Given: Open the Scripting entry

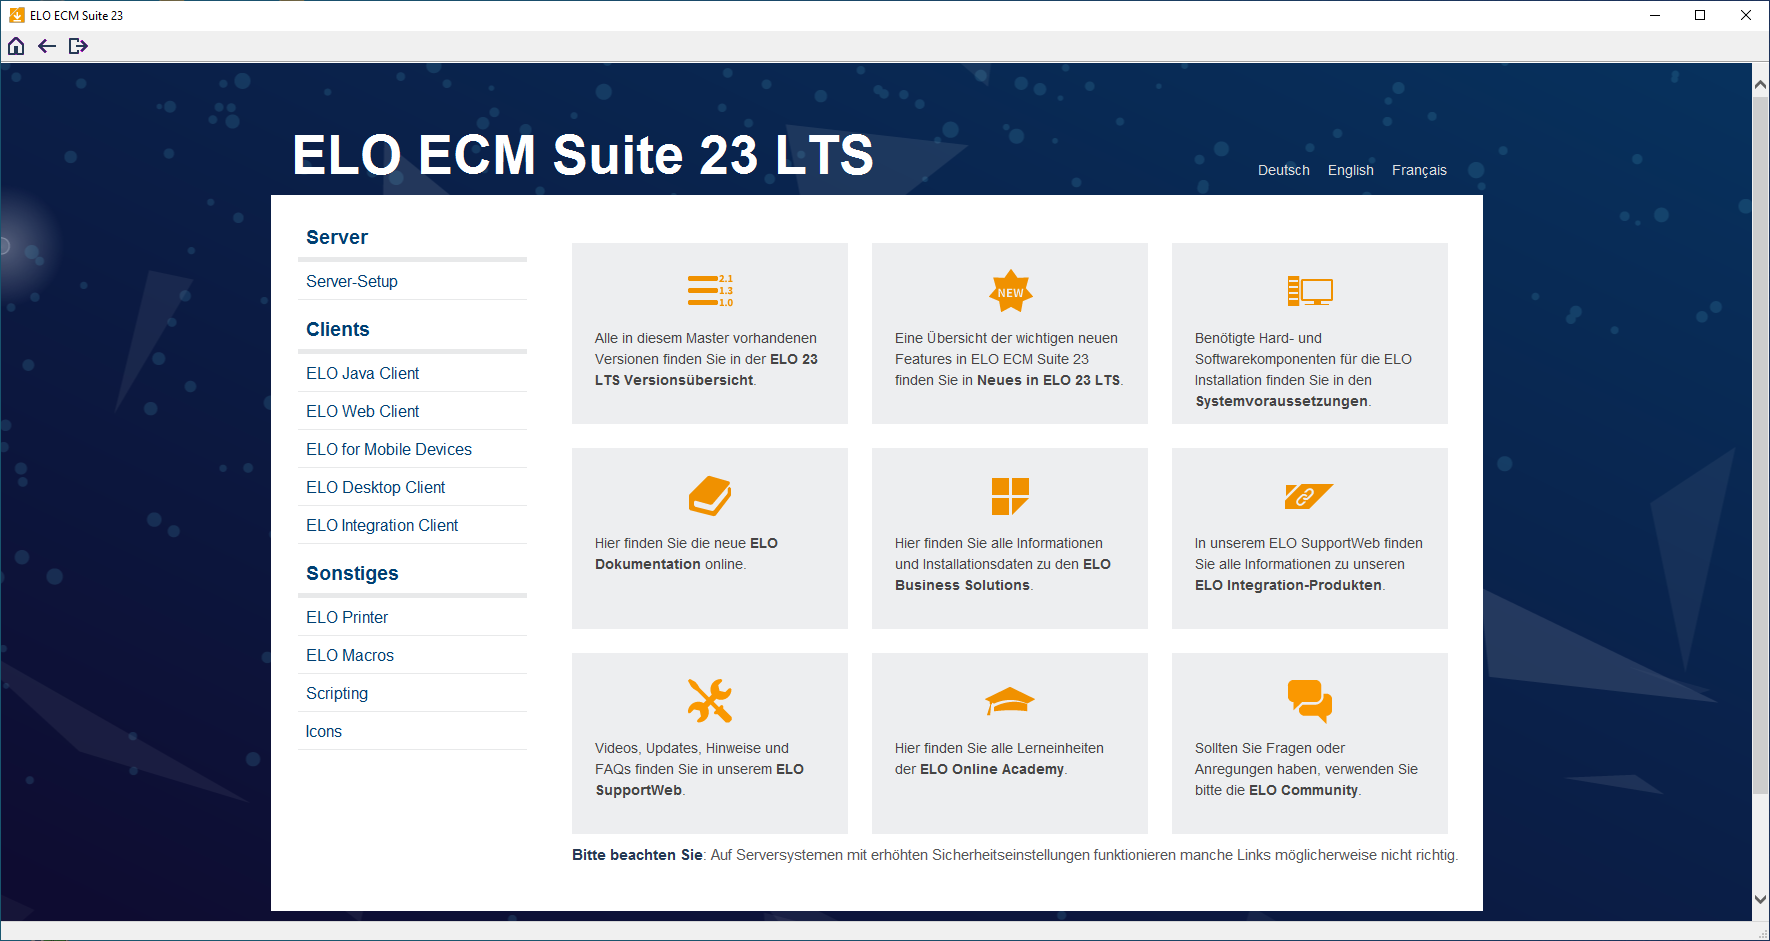Looking at the screenshot, I should [412, 694].
